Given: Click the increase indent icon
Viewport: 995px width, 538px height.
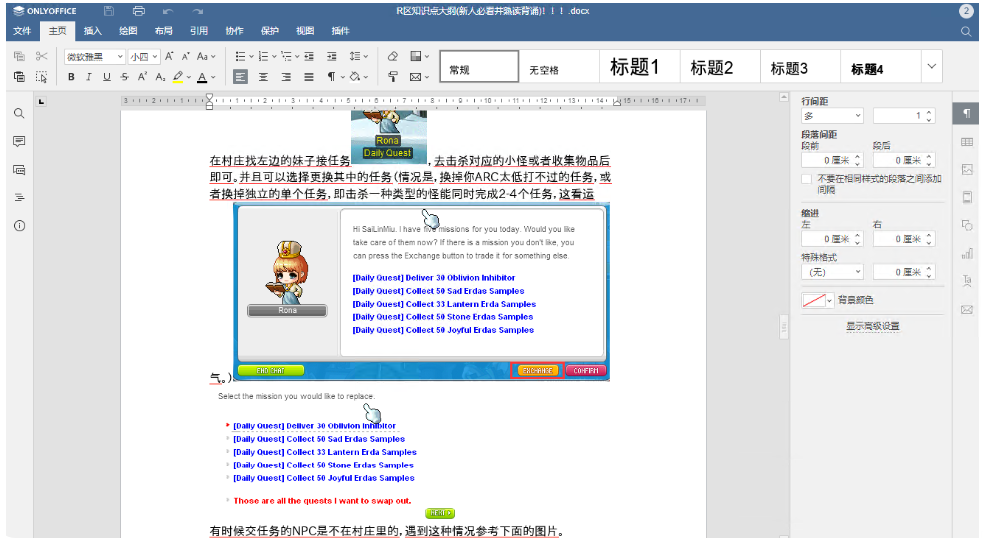Looking at the screenshot, I should tap(332, 56).
